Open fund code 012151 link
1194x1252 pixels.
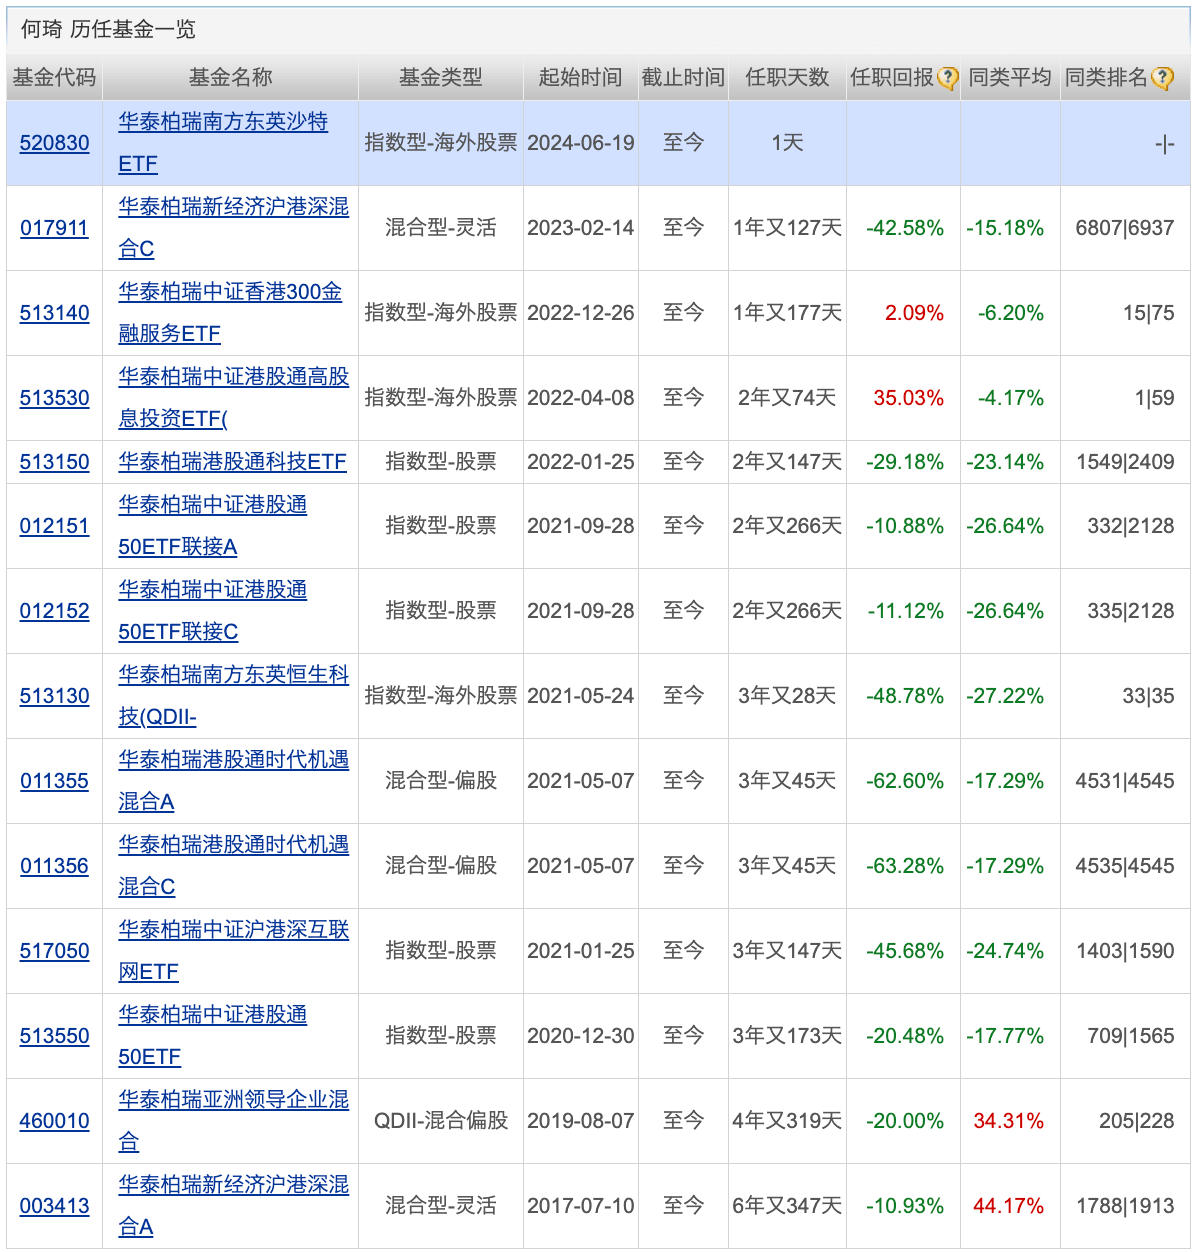click(x=54, y=526)
